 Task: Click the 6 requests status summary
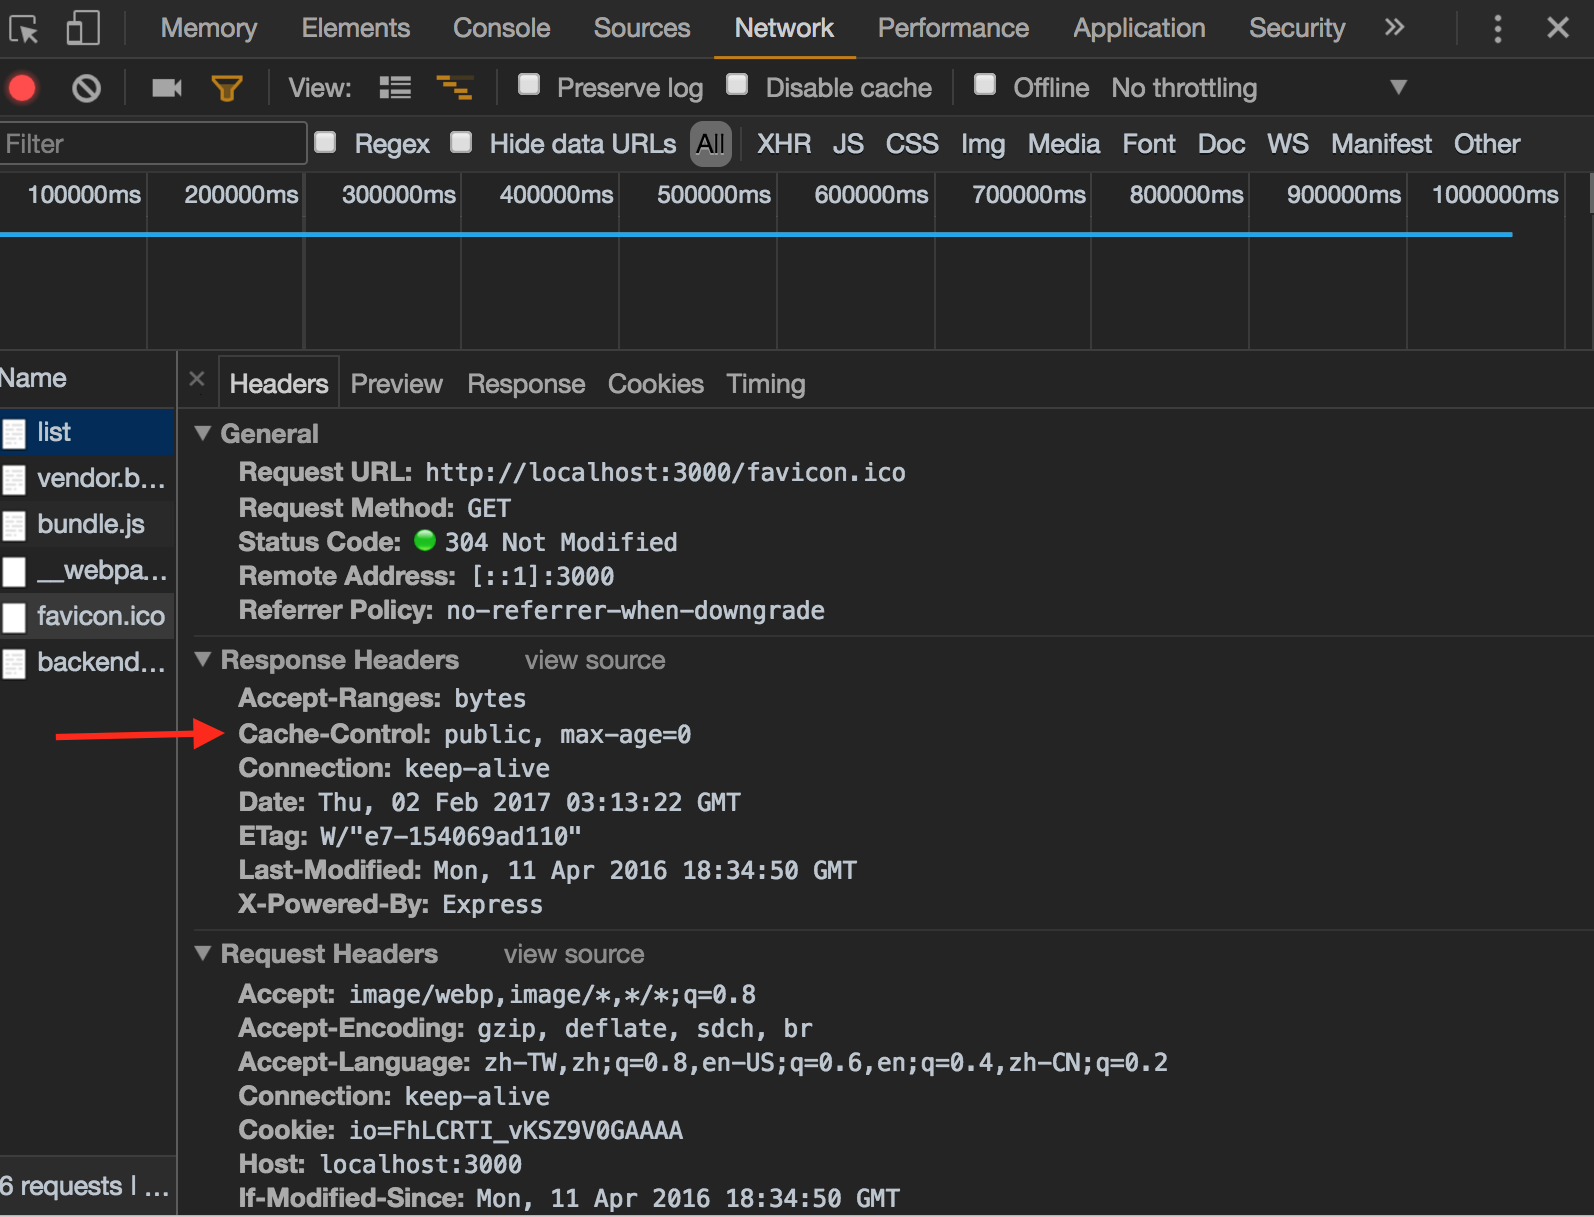(x=84, y=1186)
